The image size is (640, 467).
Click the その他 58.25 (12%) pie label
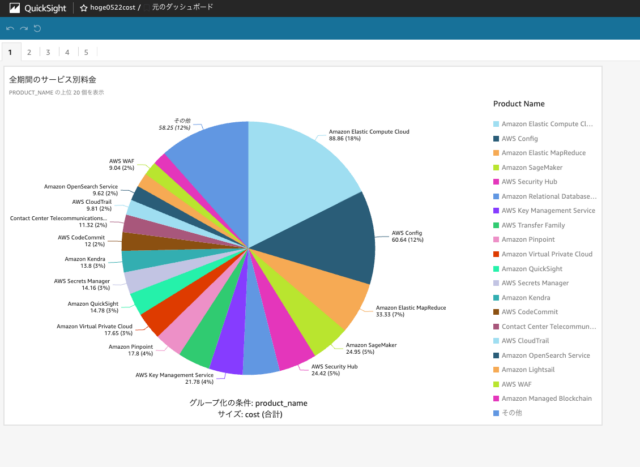(175, 124)
